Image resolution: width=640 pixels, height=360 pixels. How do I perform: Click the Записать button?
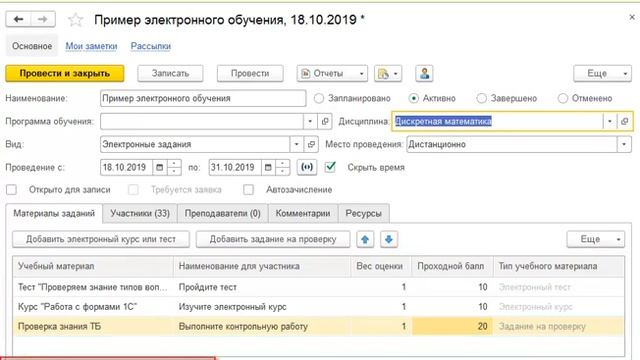pos(170,73)
